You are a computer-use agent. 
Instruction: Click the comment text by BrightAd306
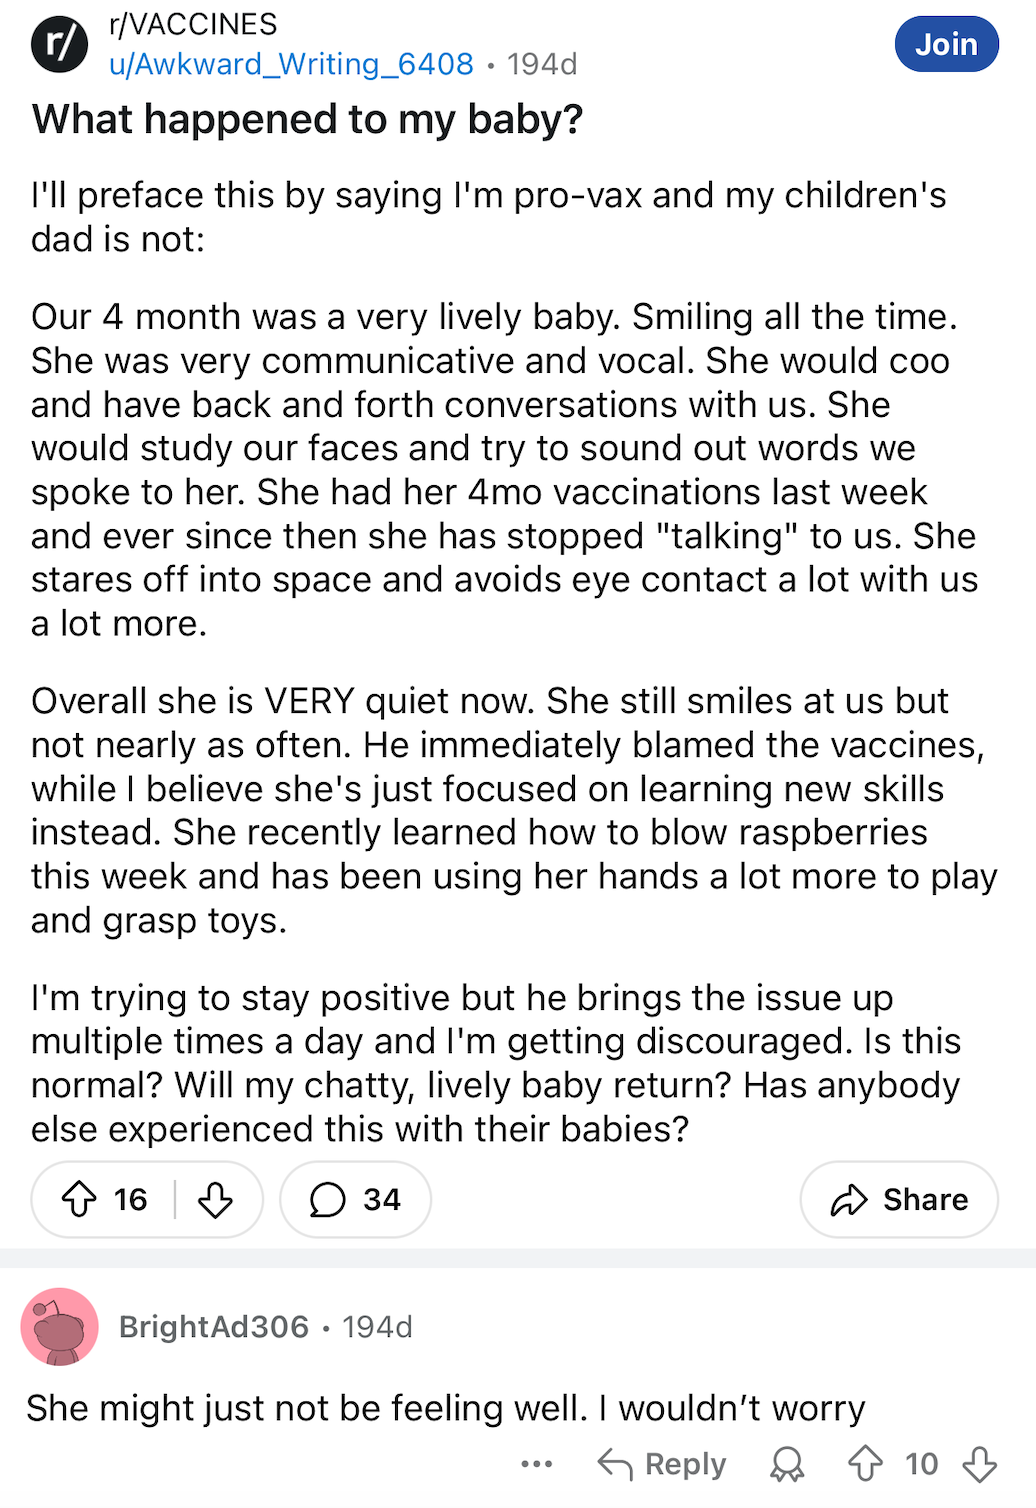coord(446,1408)
